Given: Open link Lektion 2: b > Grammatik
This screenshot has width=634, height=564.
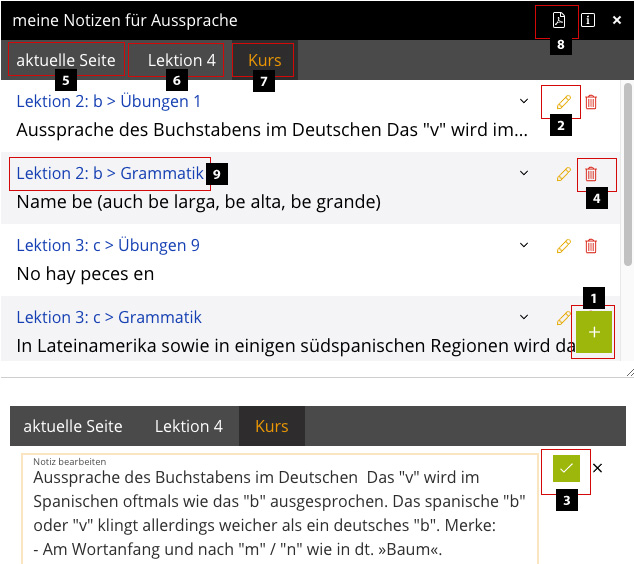Looking at the screenshot, I should click(x=110, y=173).
